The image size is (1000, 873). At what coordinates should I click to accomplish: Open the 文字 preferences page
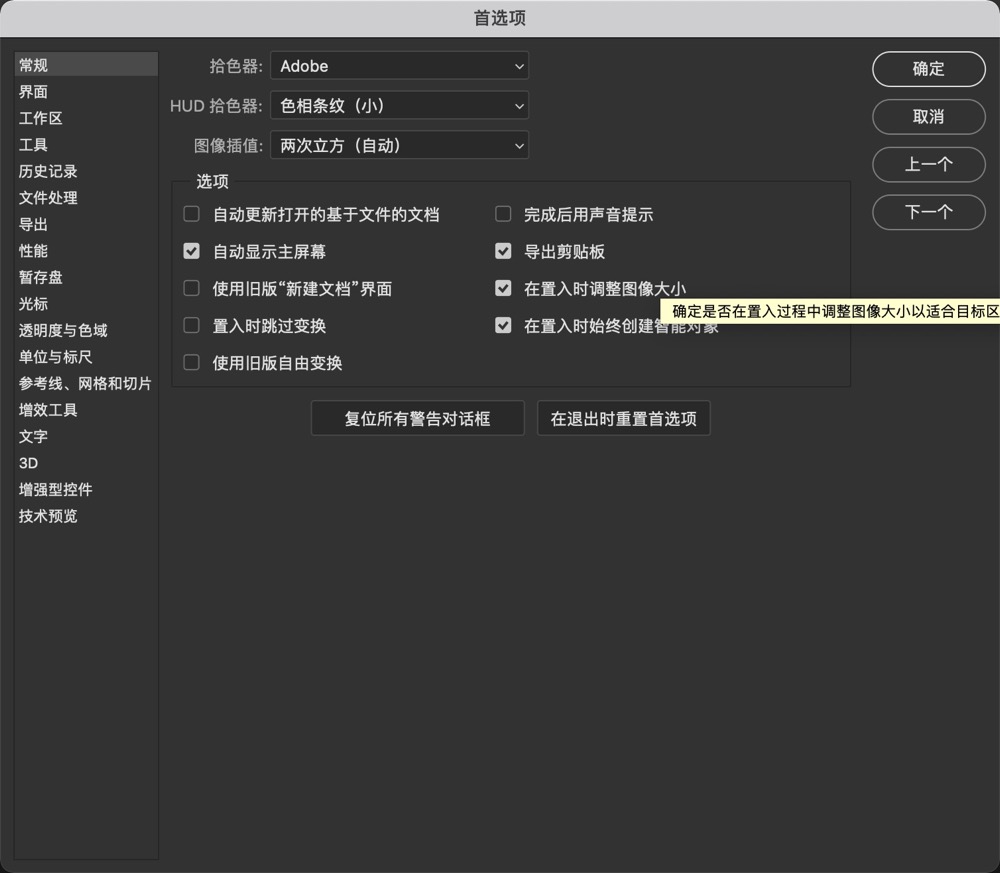33,436
